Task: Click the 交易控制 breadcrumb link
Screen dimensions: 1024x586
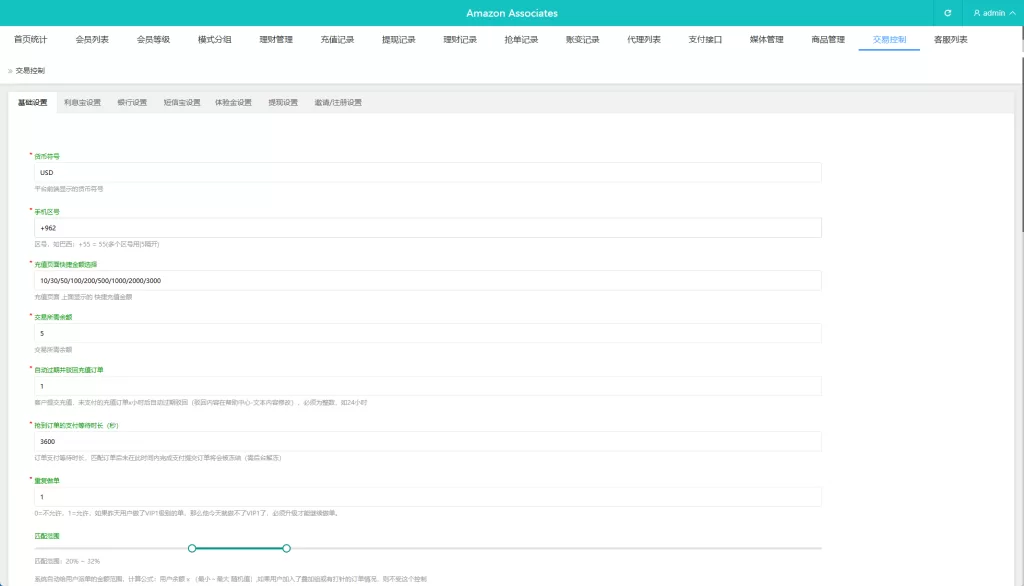Action: 30,71
